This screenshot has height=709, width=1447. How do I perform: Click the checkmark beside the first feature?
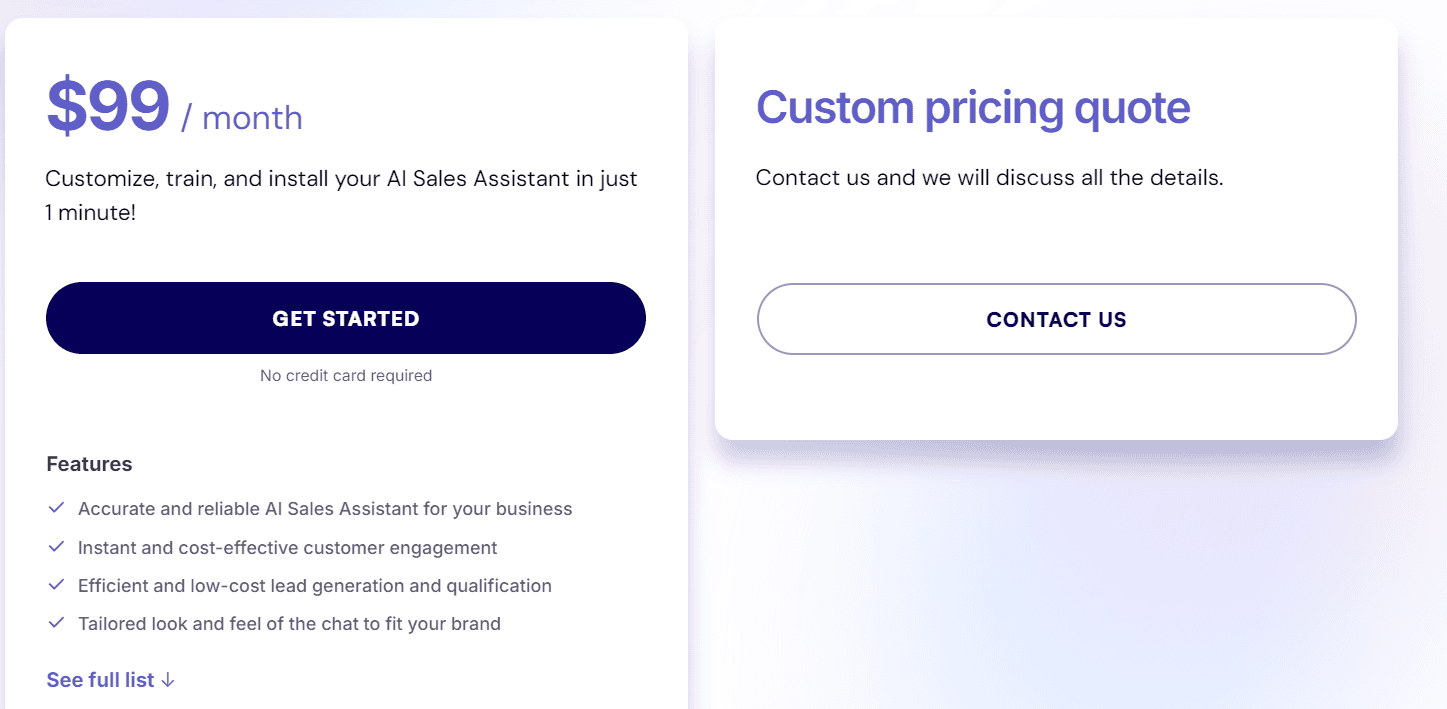[56, 508]
